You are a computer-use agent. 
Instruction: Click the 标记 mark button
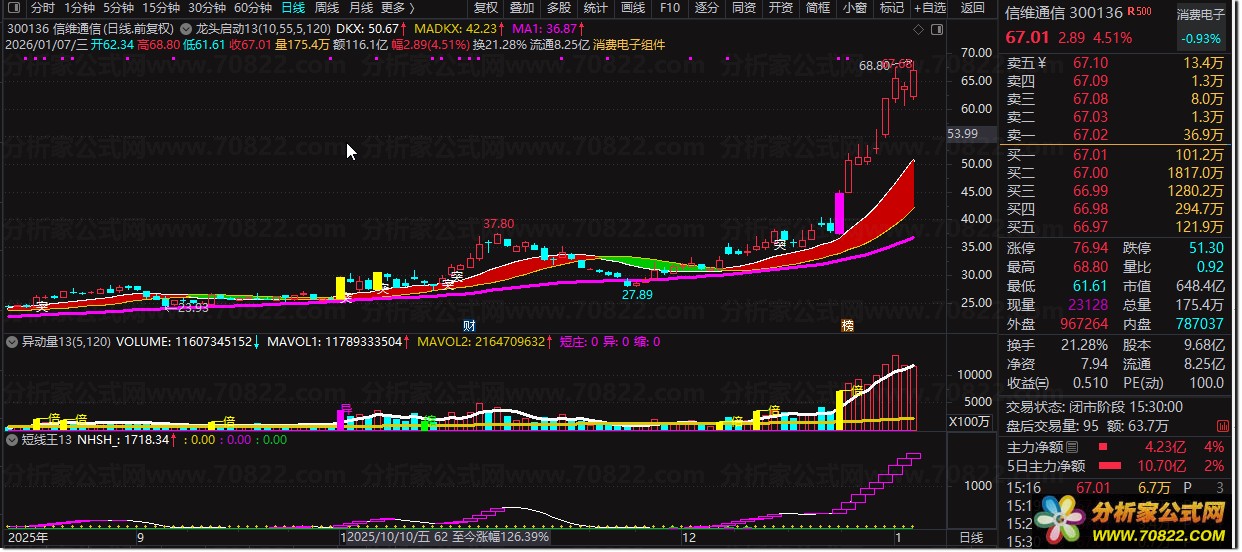(x=891, y=8)
